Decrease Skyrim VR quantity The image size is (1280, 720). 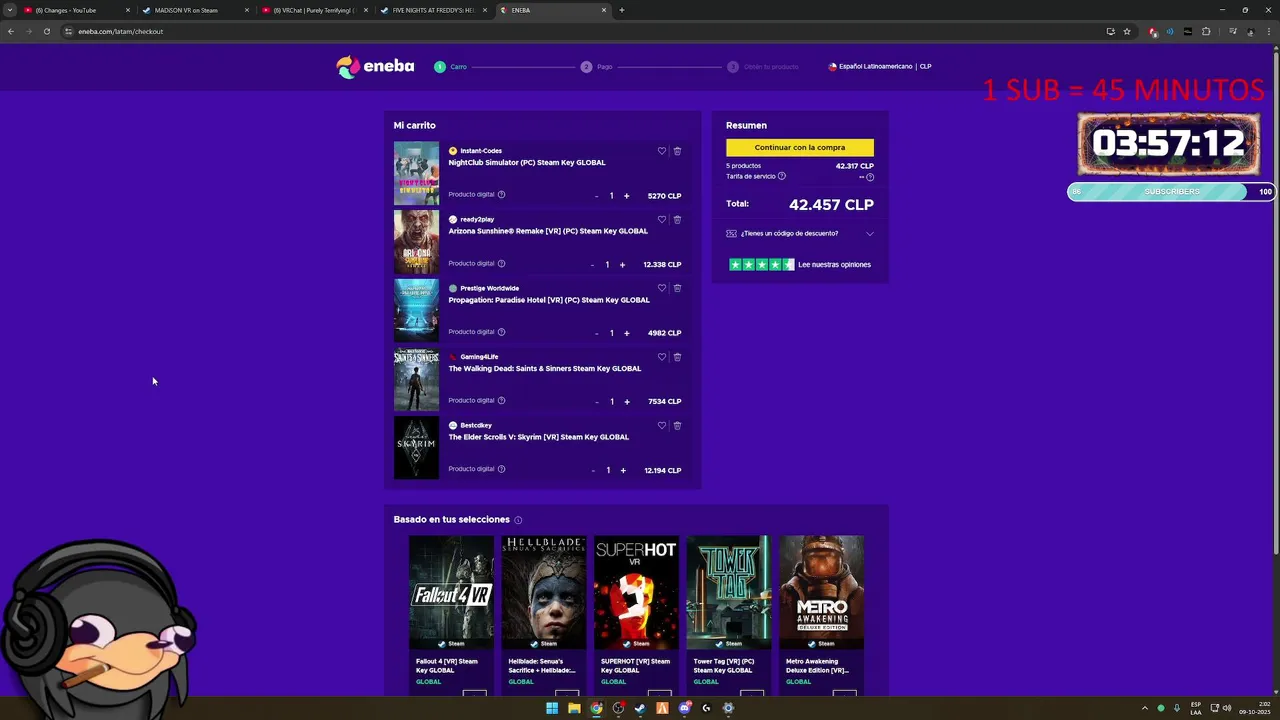[593, 470]
